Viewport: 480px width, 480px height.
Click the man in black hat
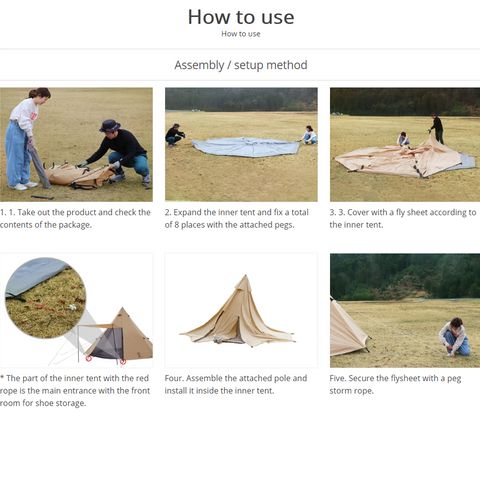(117, 153)
